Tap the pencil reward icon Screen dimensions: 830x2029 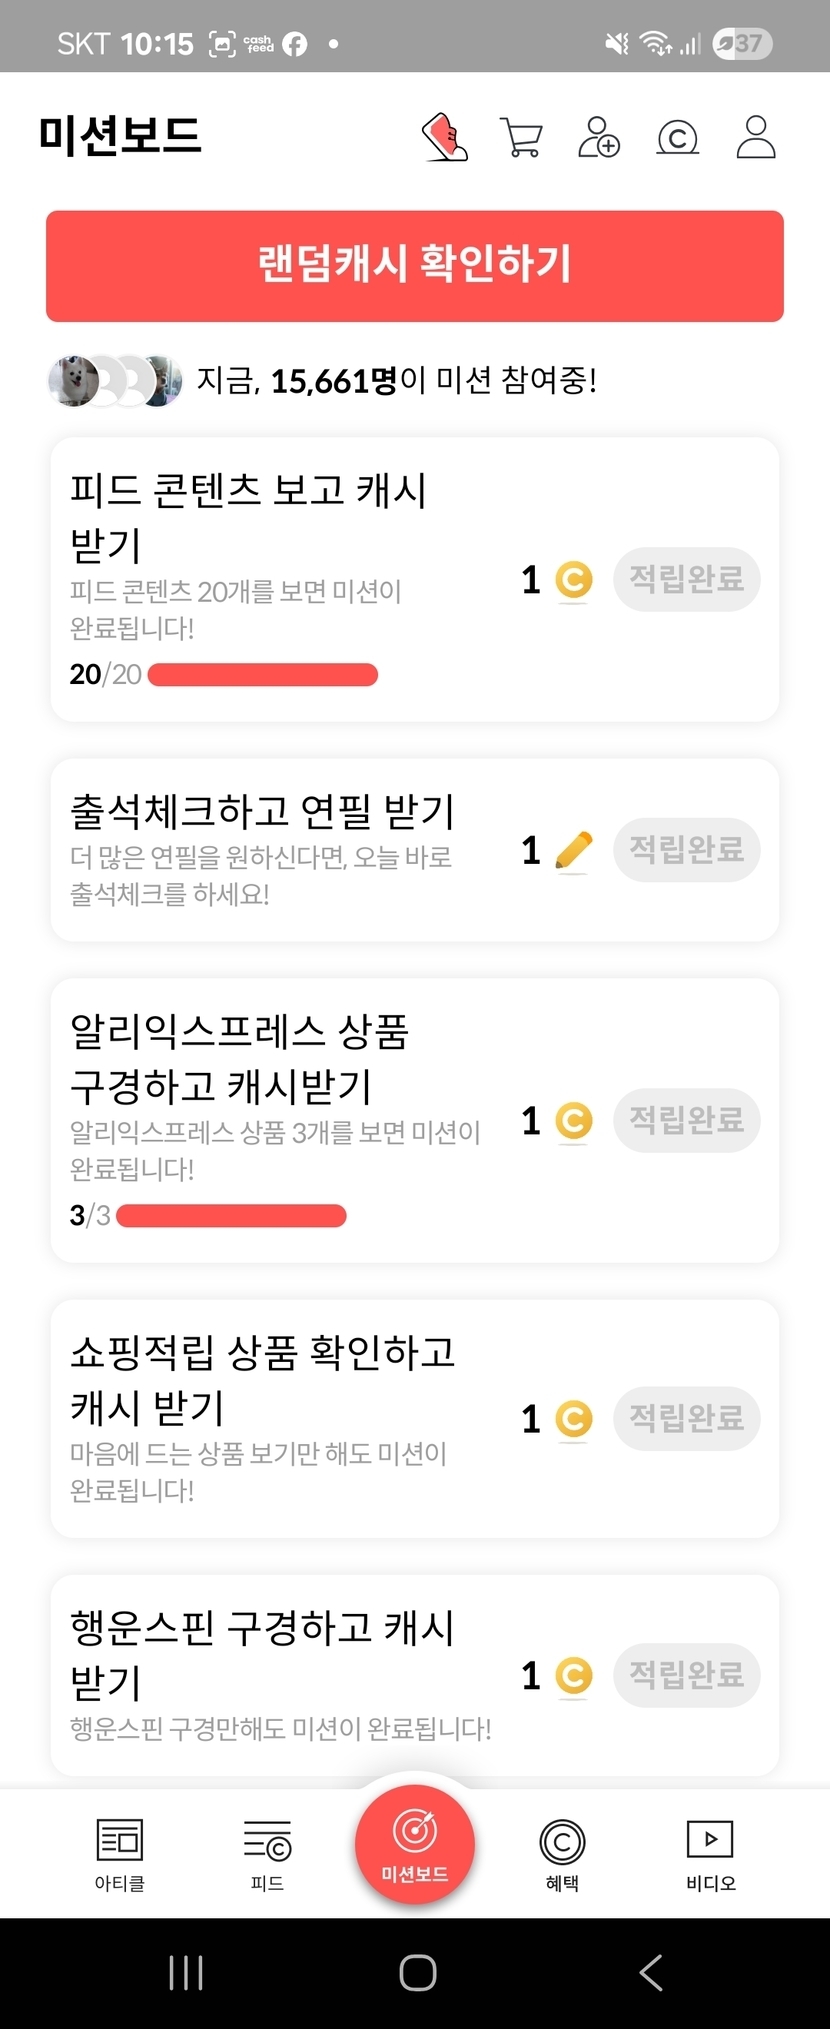tap(573, 851)
